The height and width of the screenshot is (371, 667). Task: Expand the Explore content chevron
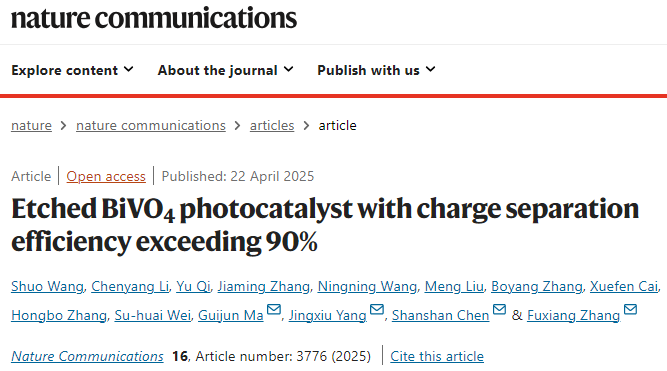click(129, 69)
